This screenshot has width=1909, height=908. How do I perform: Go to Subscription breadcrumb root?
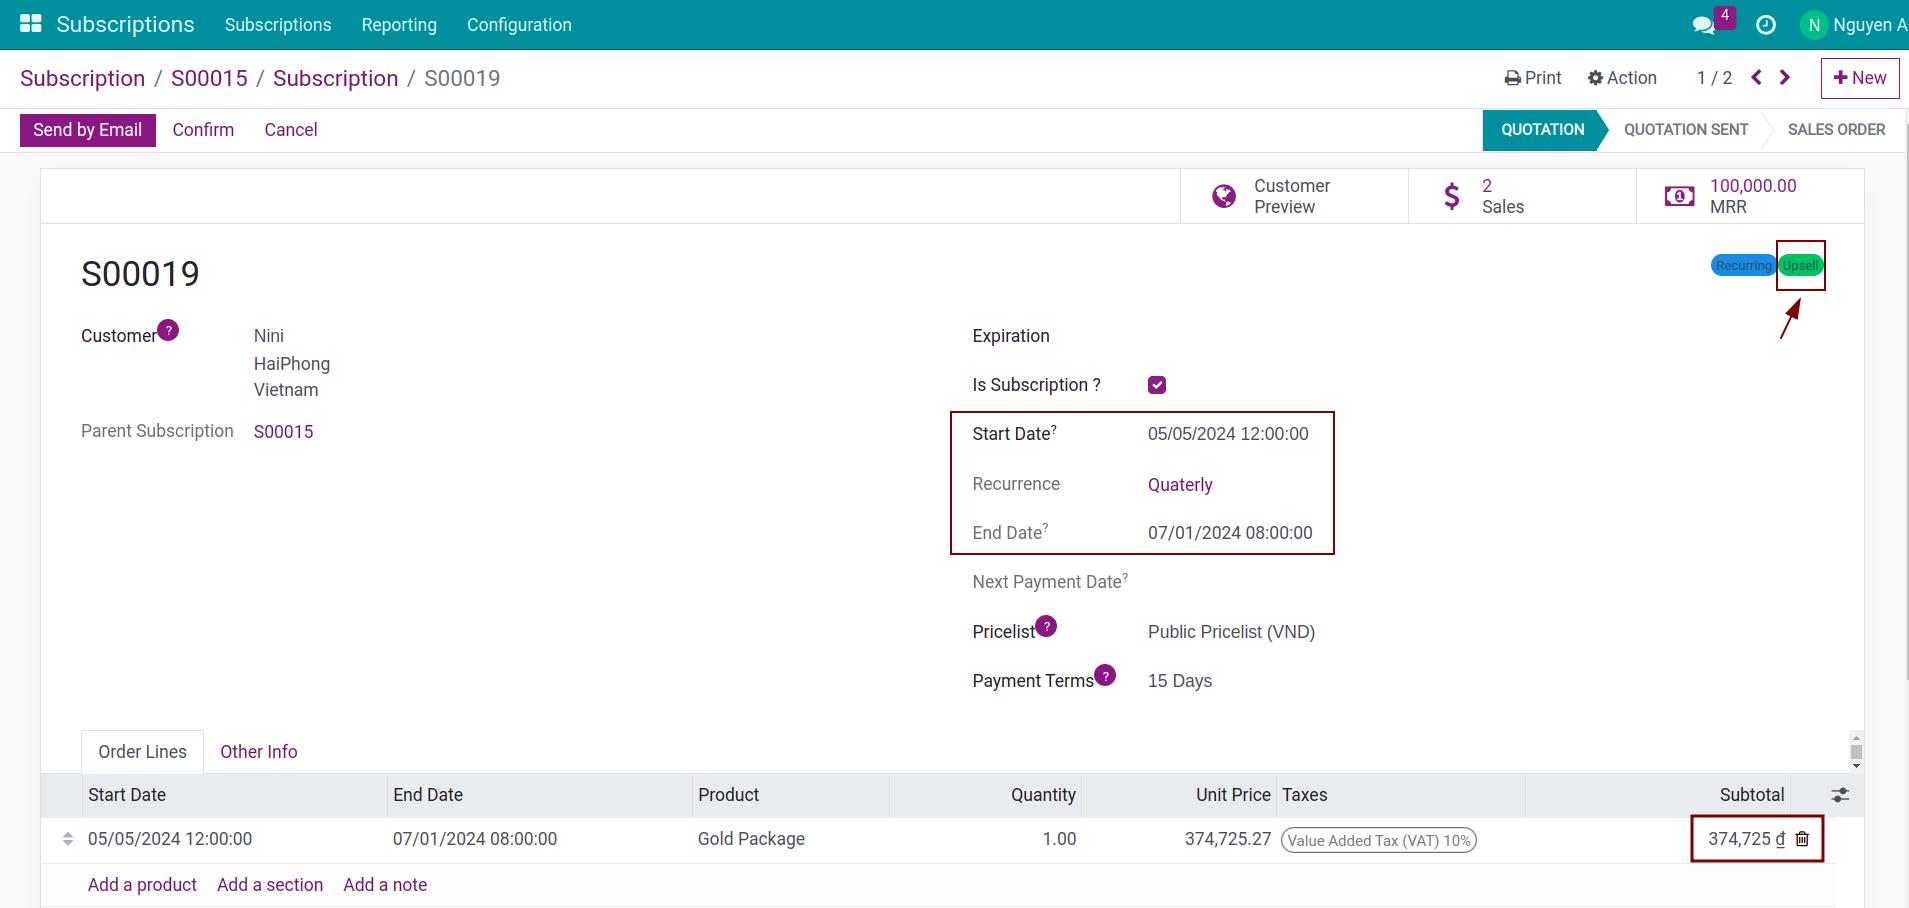click(x=82, y=78)
